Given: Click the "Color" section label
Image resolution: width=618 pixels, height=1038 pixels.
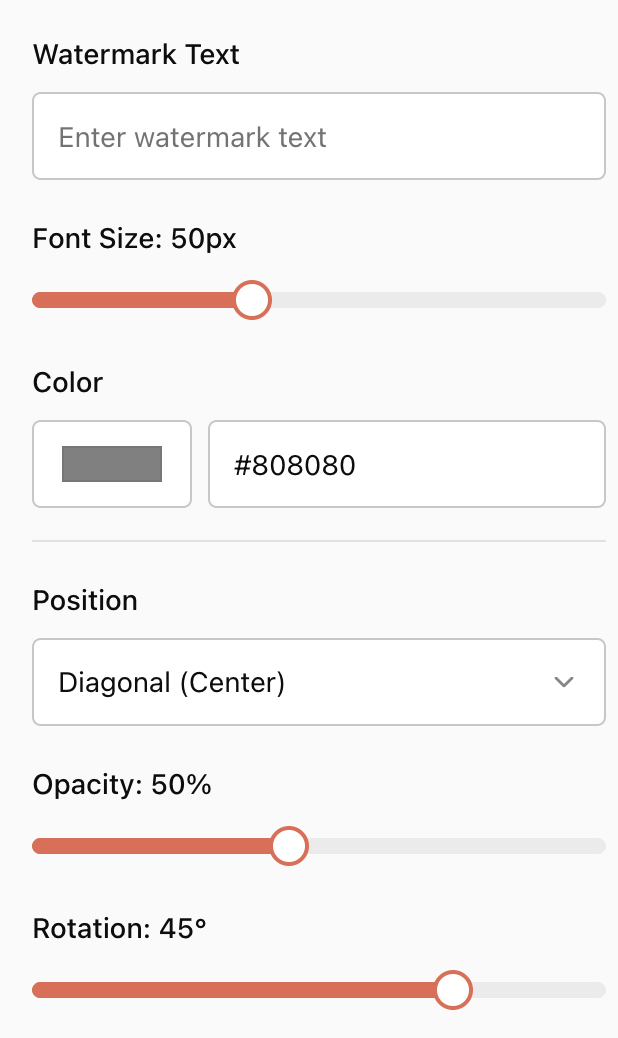Looking at the screenshot, I should 68,382.
